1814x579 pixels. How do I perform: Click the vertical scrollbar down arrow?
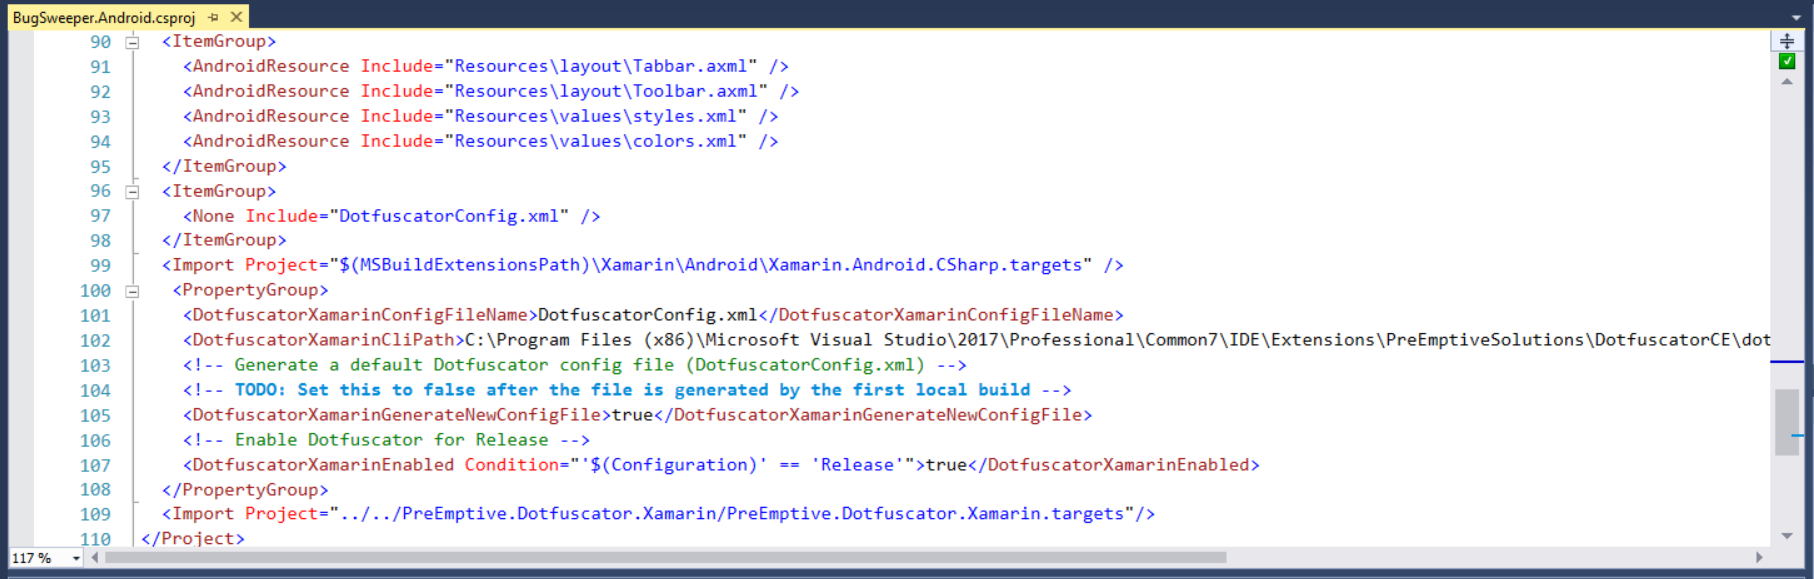point(1787,536)
